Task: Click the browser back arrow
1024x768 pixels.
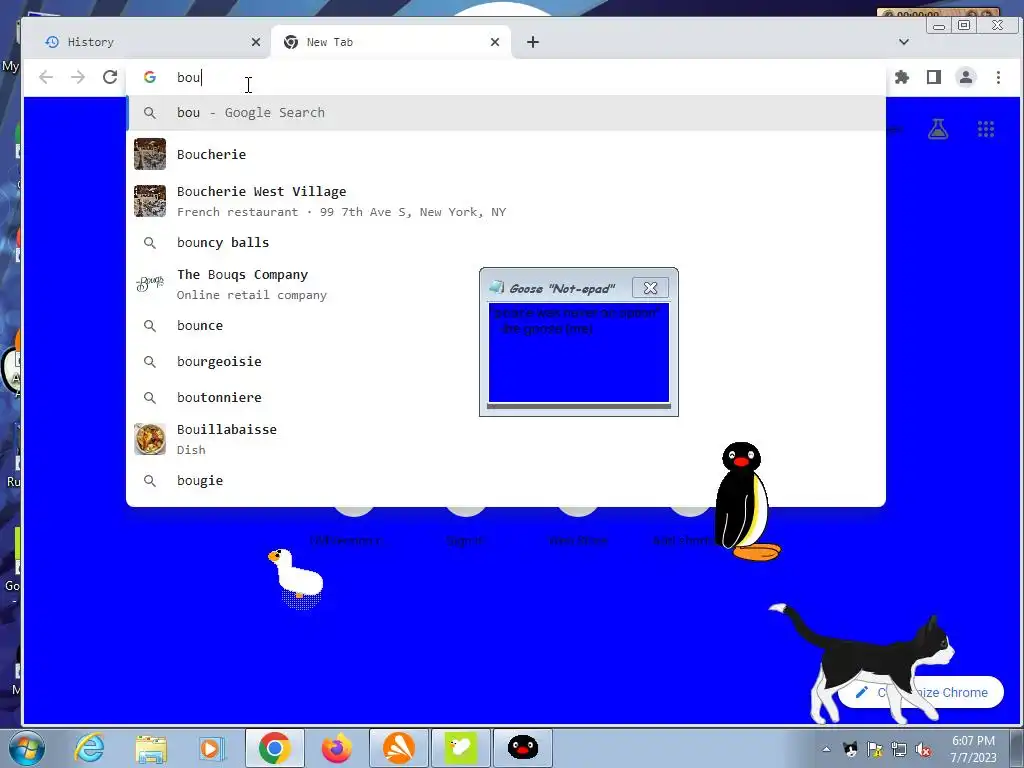Action: pos(46,77)
